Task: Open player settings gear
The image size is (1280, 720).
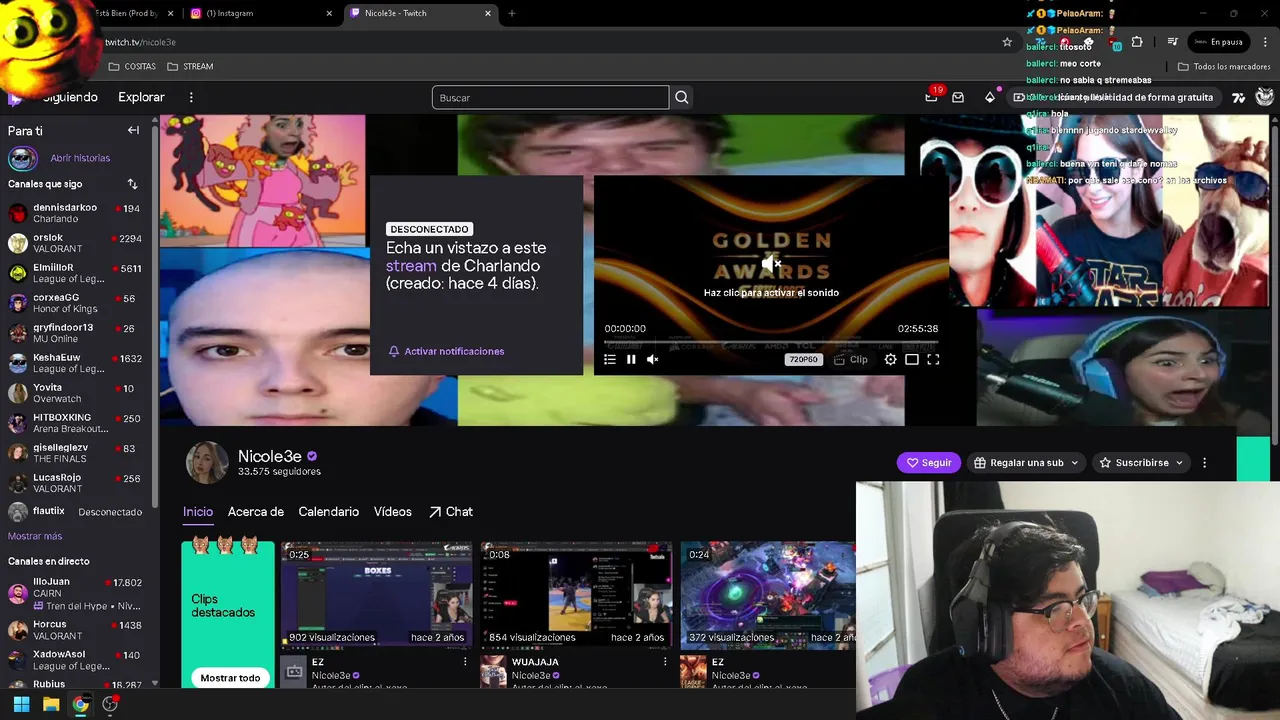Action: tap(891, 359)
